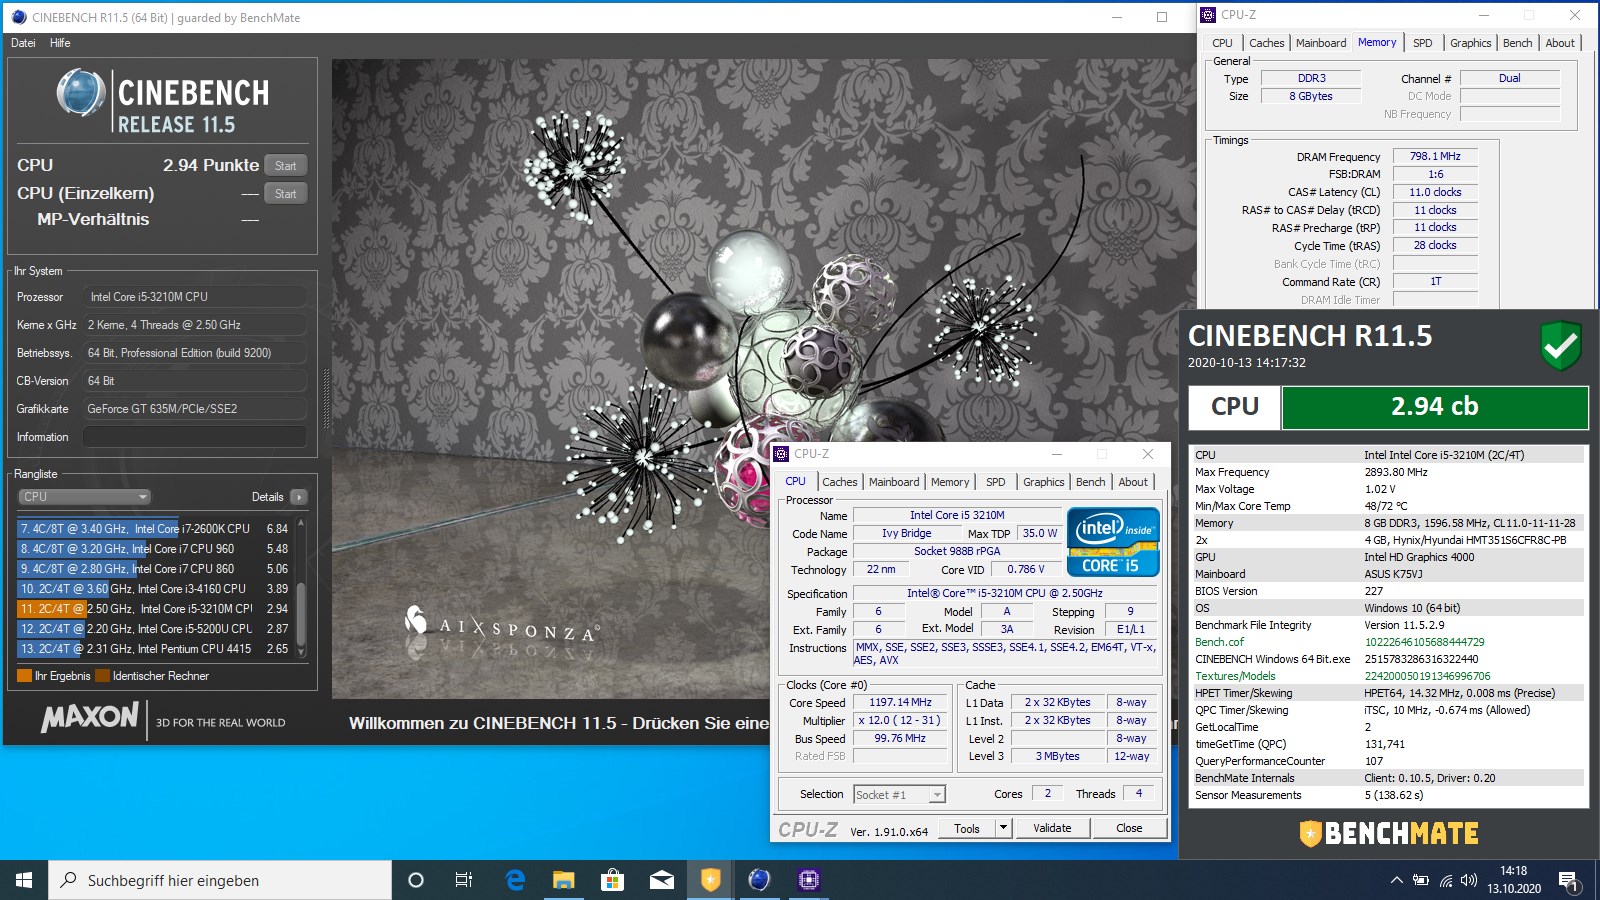Open the Datei menu in Cinebench
1600x900 pixels.
point(23,43)
